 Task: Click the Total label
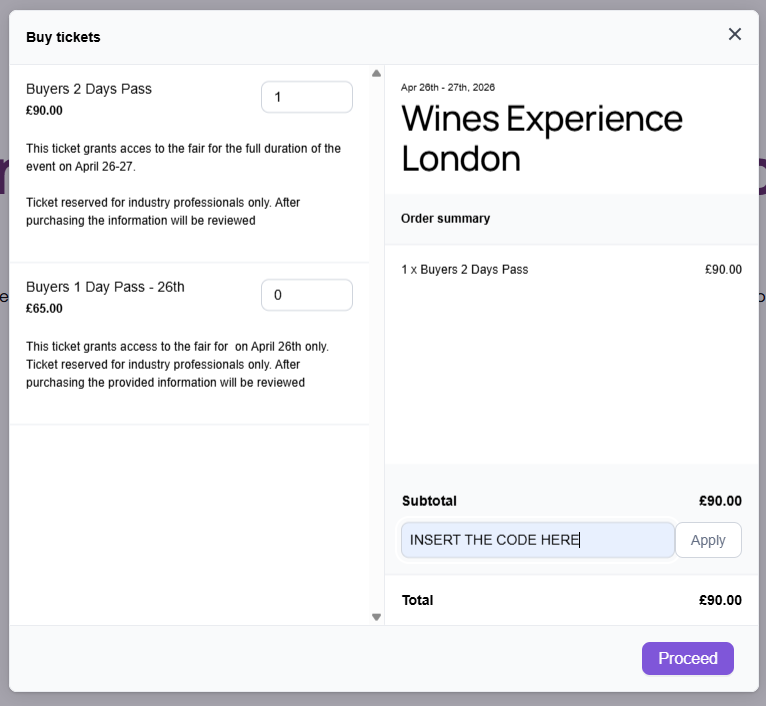coord(417,600)
